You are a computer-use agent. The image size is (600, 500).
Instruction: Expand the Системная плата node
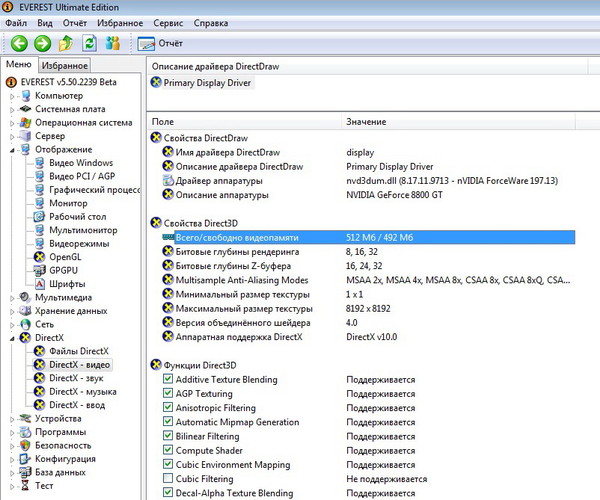12,109
